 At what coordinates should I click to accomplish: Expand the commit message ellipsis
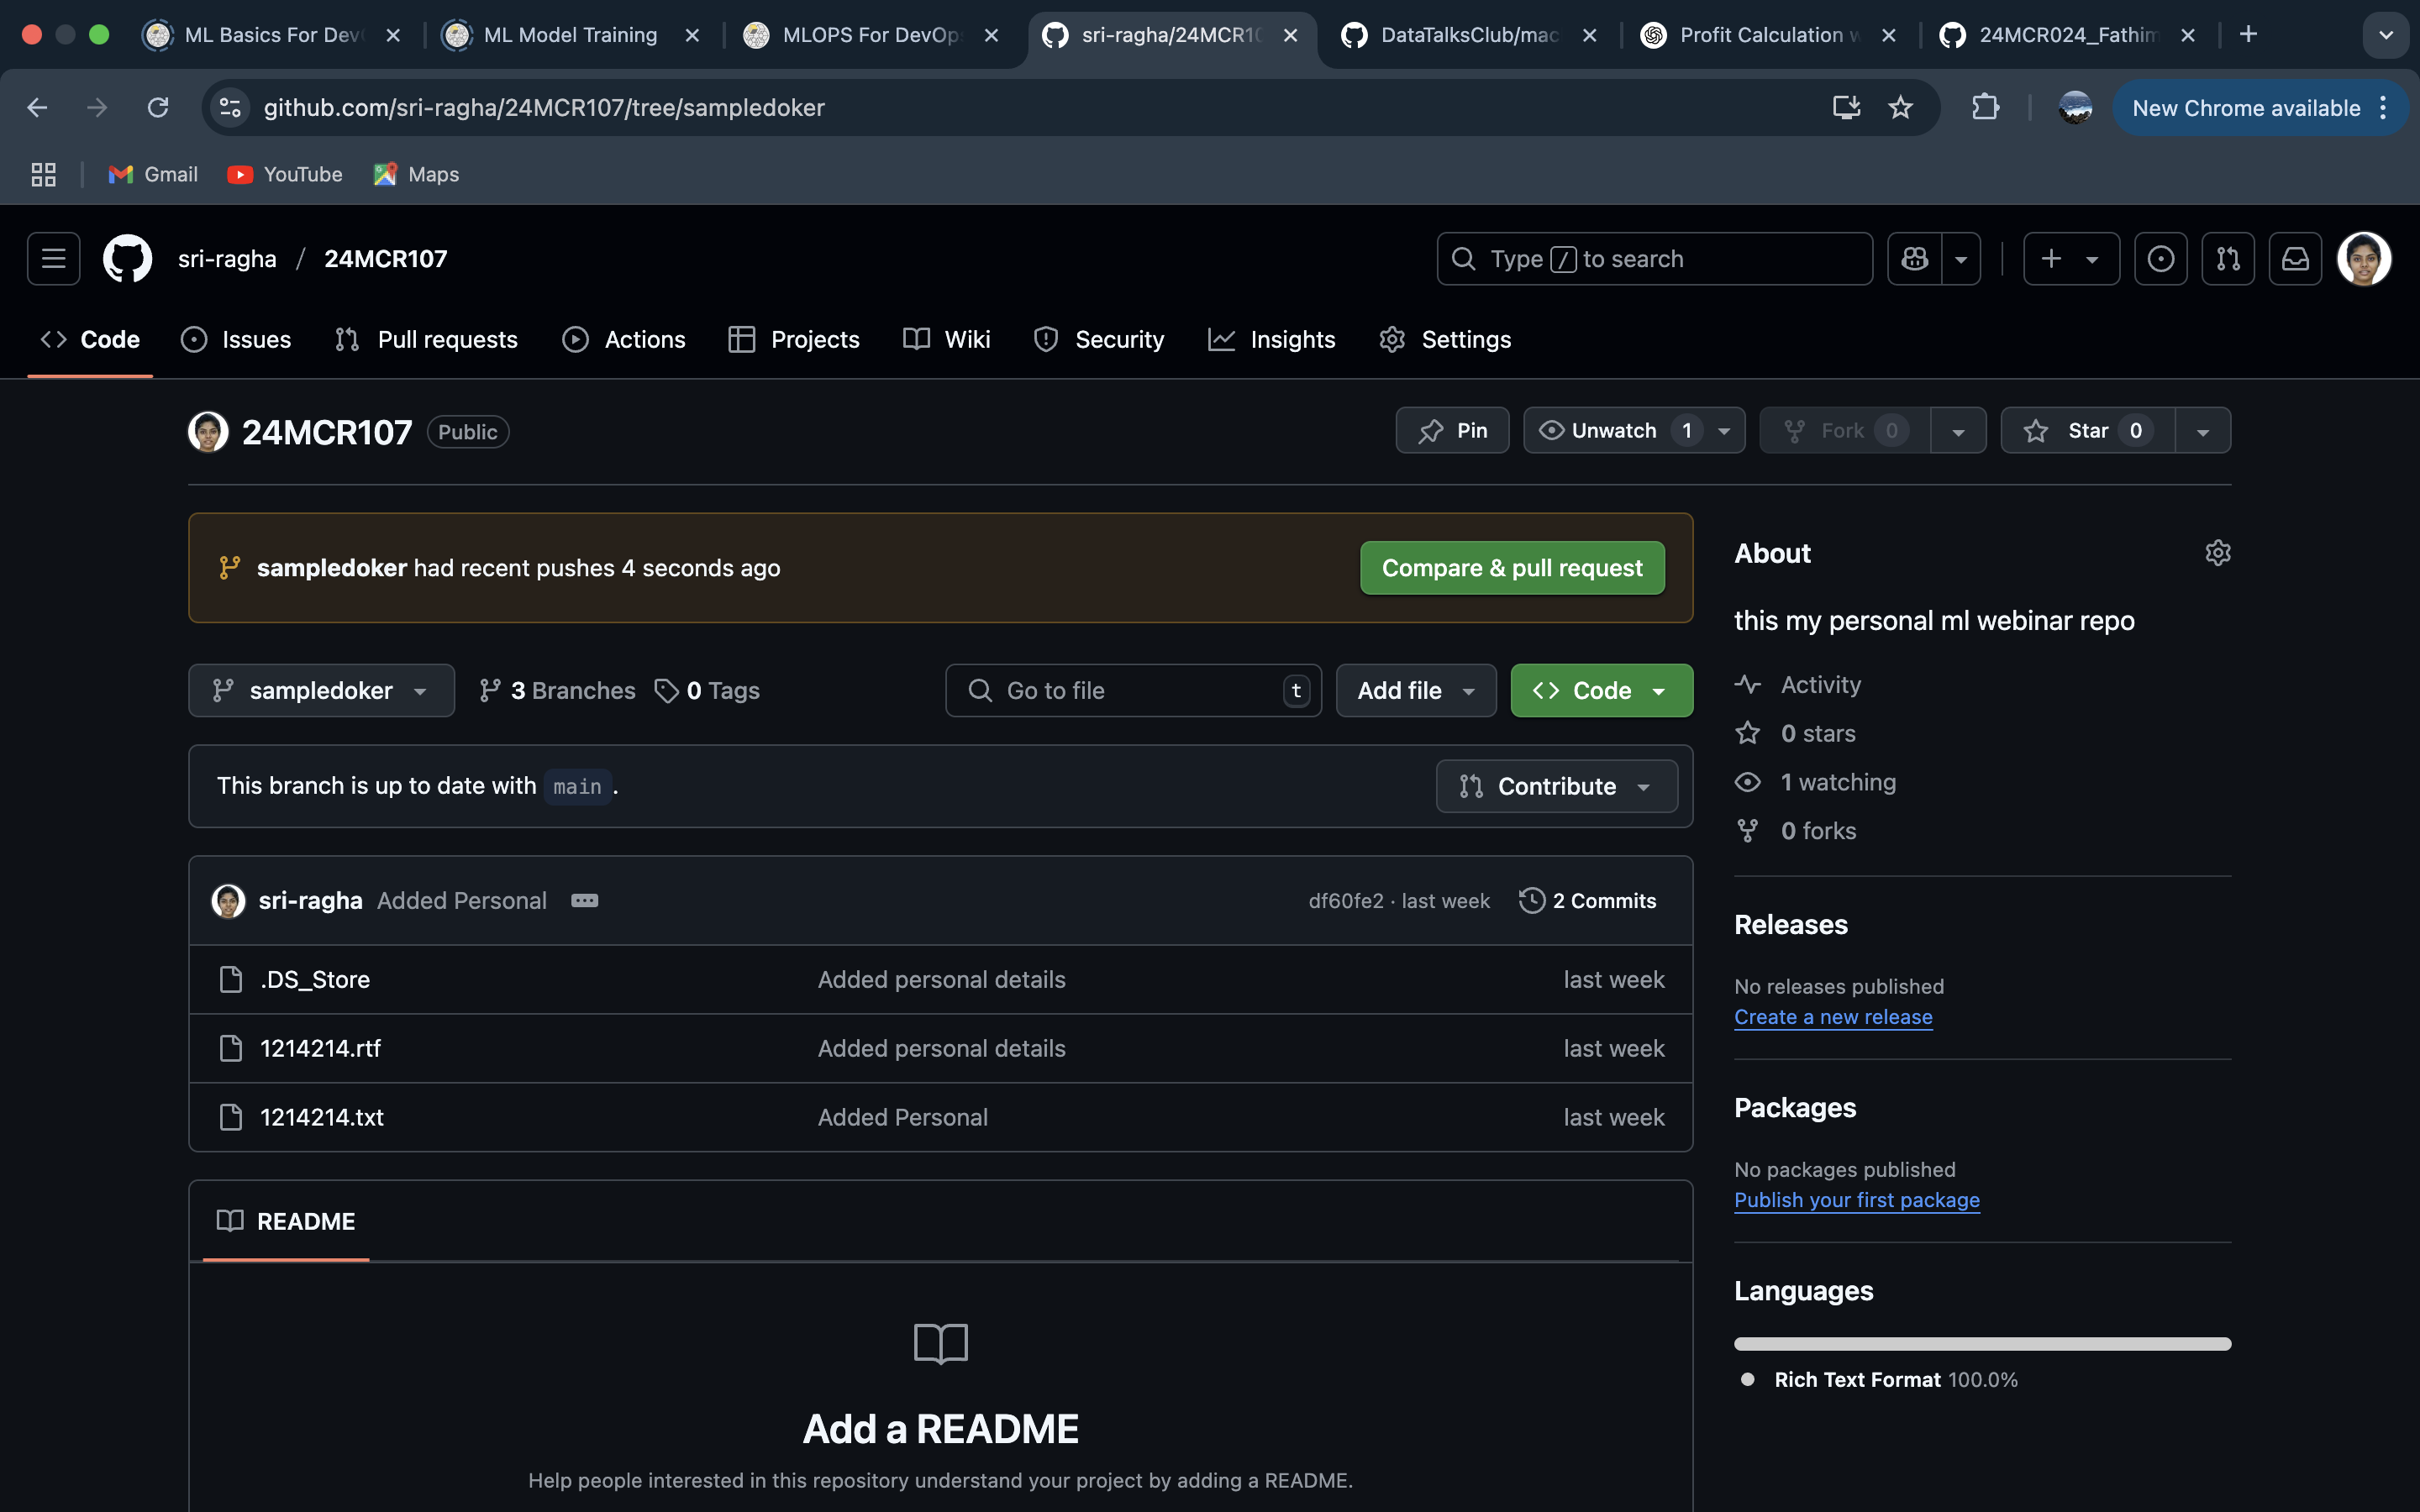pyautogui.click(x=585, y=901)
